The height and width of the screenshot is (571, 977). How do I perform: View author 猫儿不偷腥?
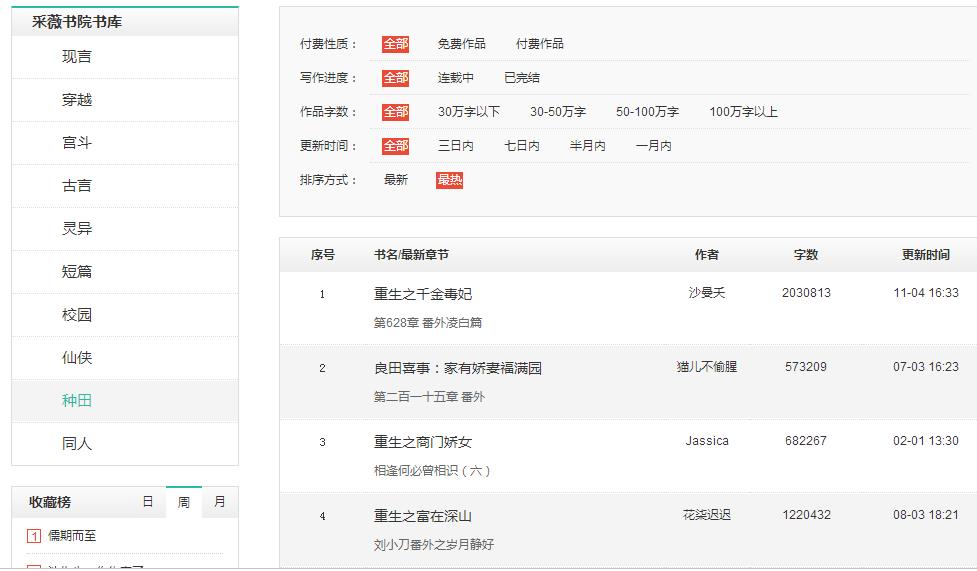coord(706,367)
